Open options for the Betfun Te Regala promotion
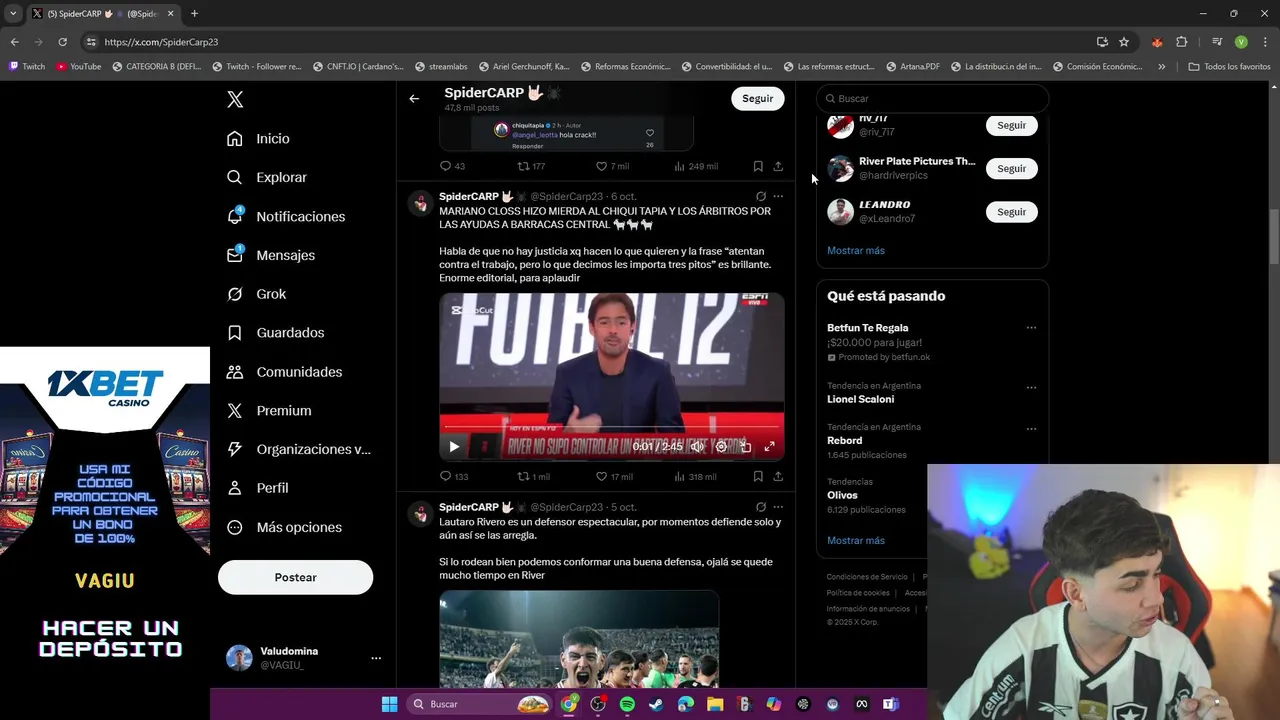Viewport: 1280px width, 720px height. [1031, 328]
